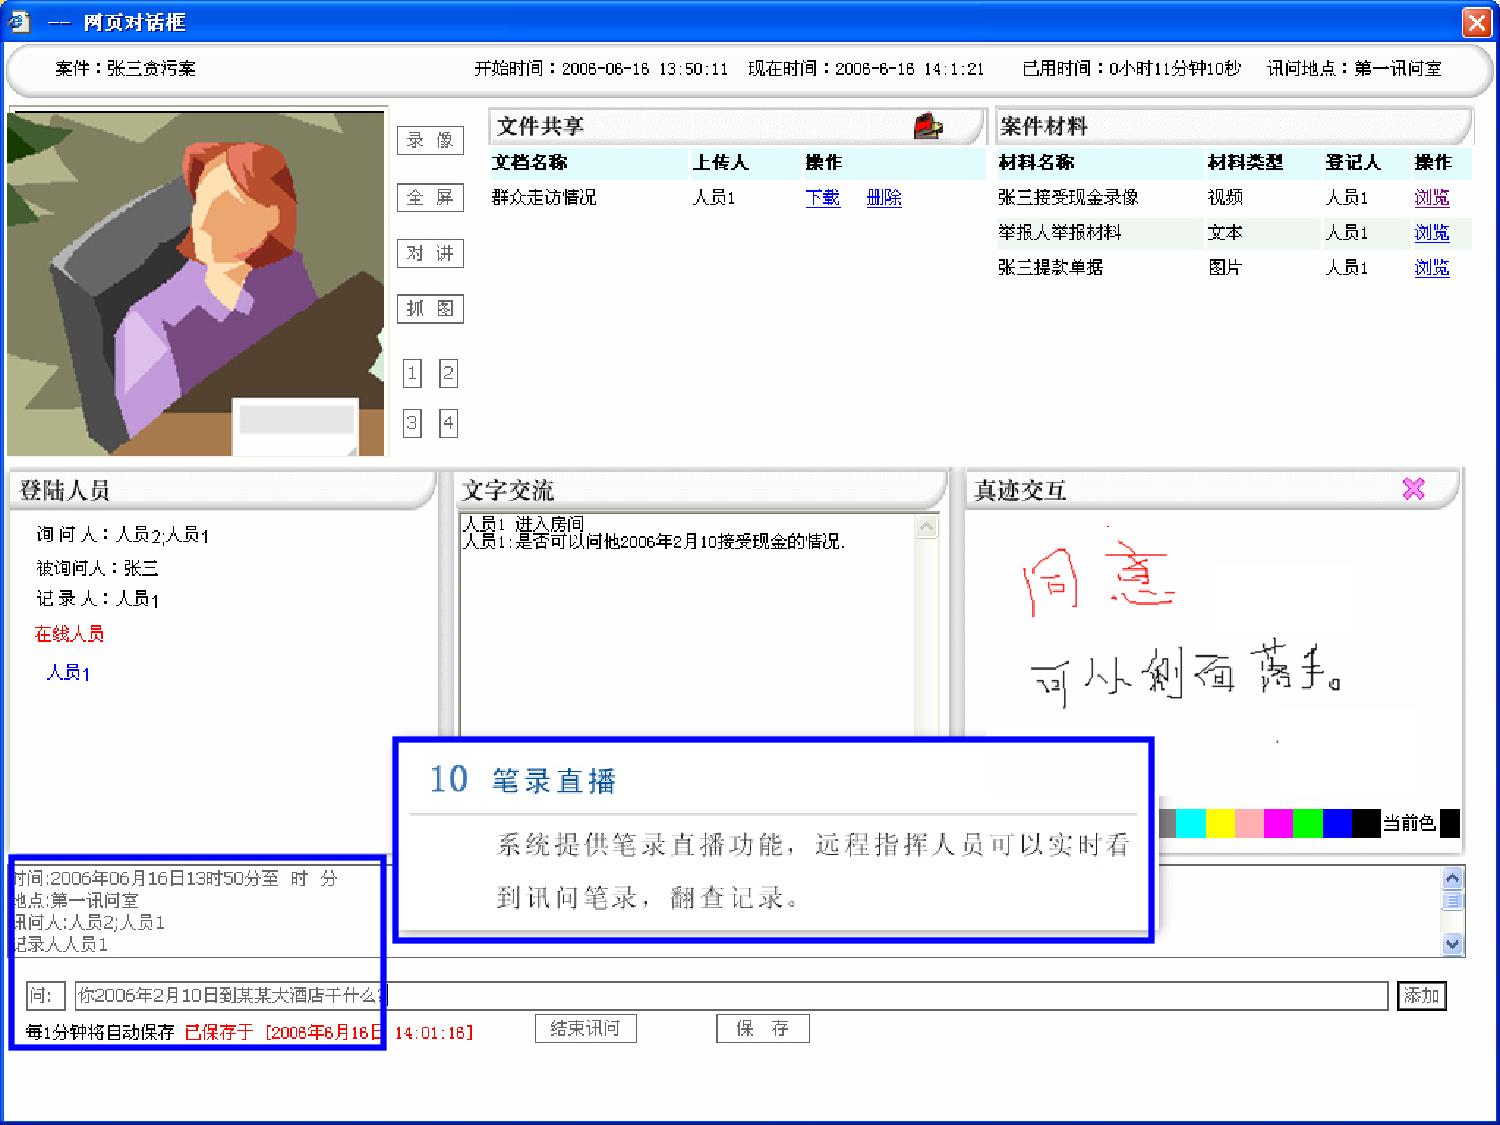1500x1125 pixels.
Task: Click the IE icon in the title bar
Action: (x=19, y=21)
